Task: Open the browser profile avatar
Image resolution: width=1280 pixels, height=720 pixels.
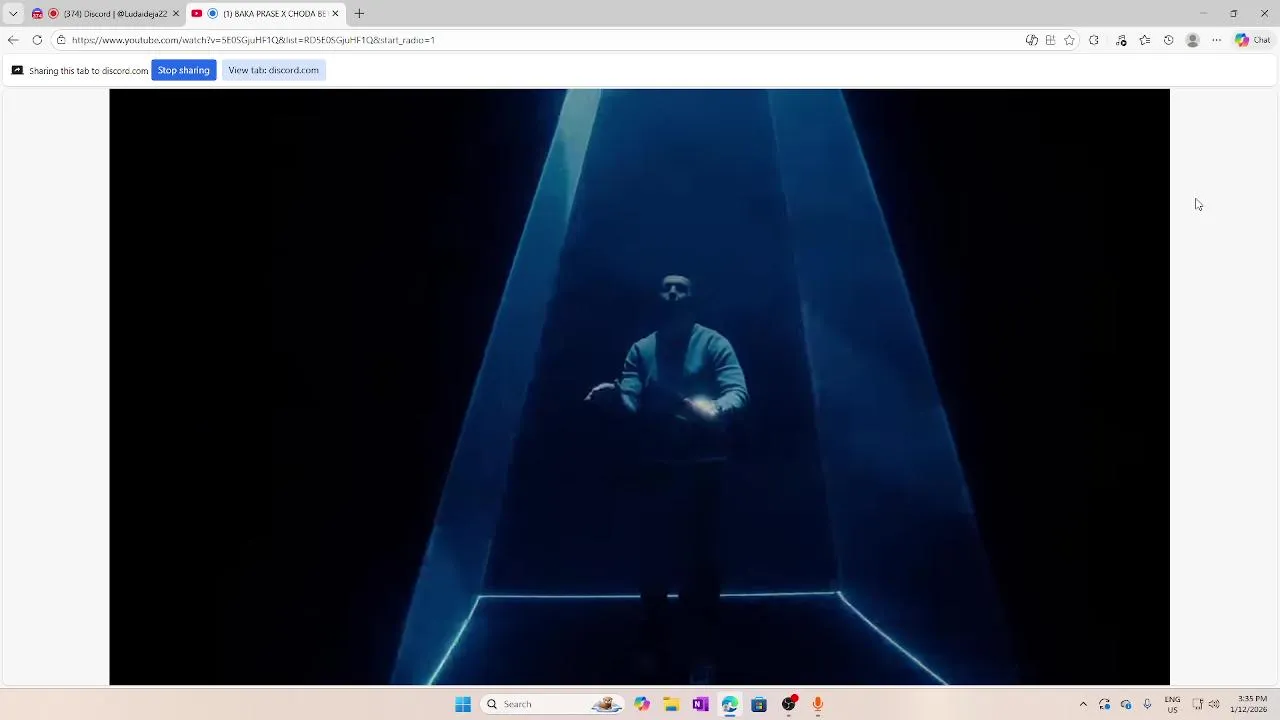Action: pos(1192,40)
